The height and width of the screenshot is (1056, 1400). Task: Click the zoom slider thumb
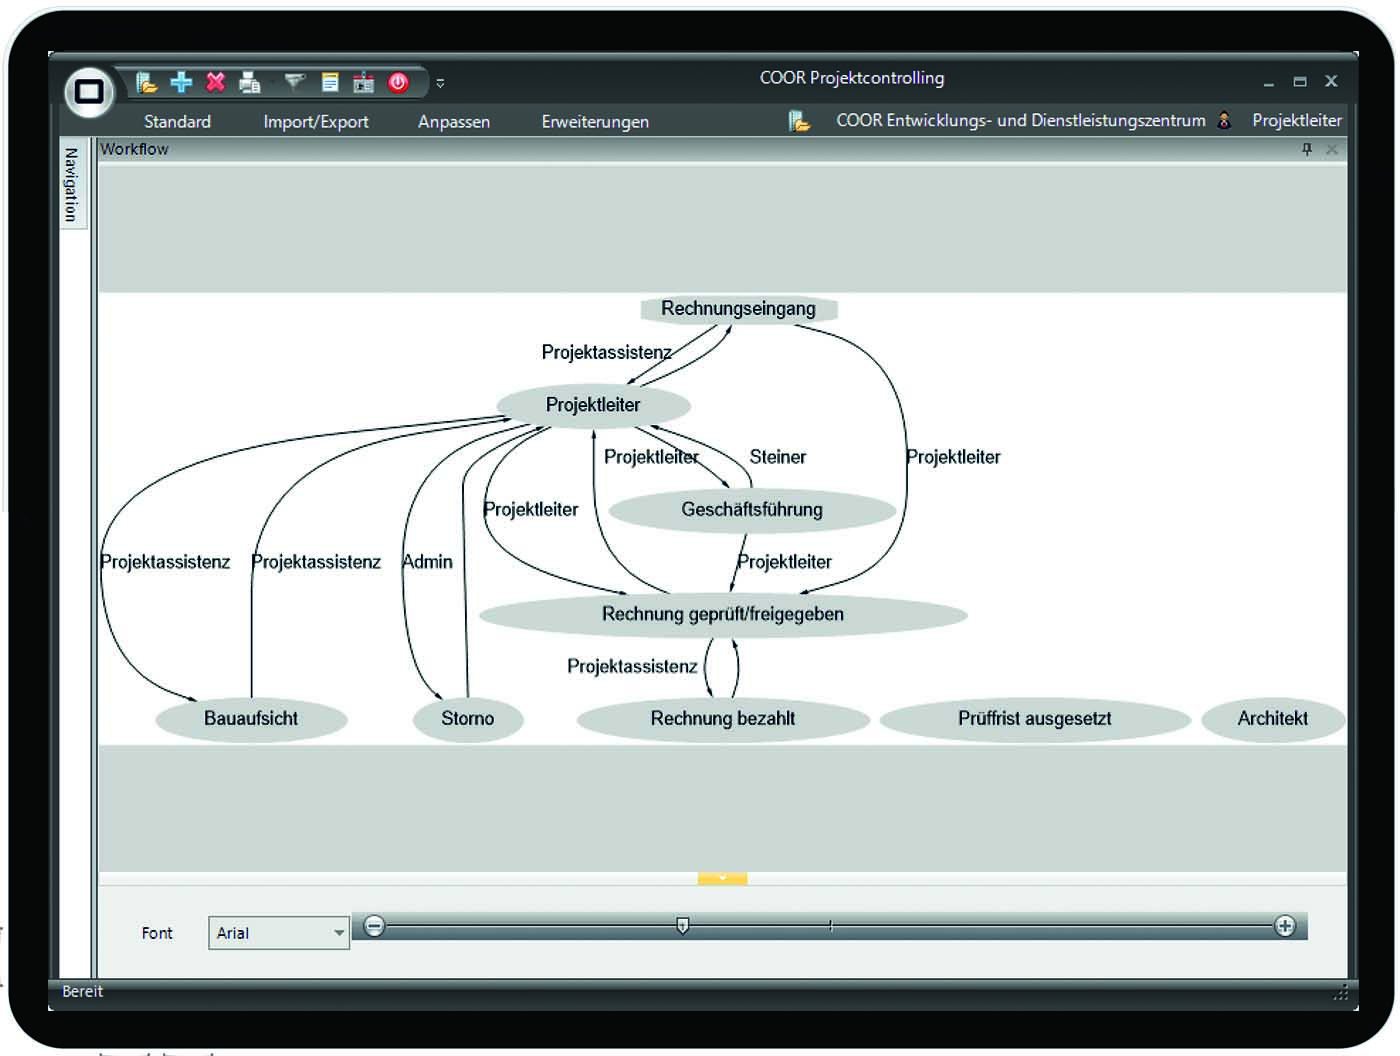click(683, 926)
